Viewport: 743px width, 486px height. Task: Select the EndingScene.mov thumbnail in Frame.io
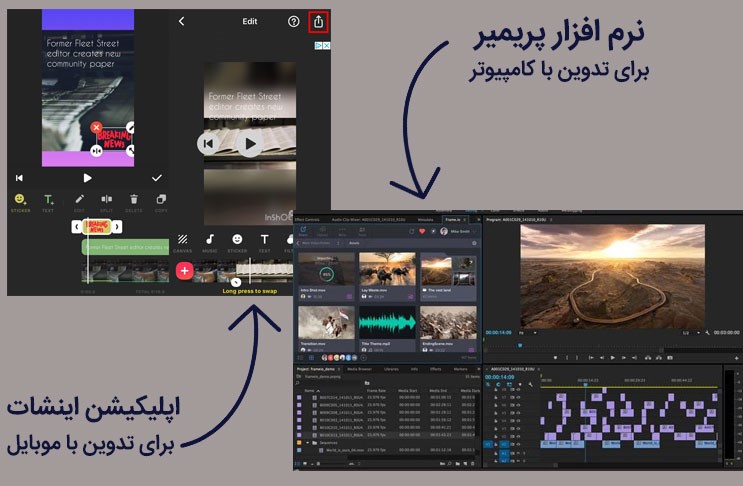pos(448,322)
